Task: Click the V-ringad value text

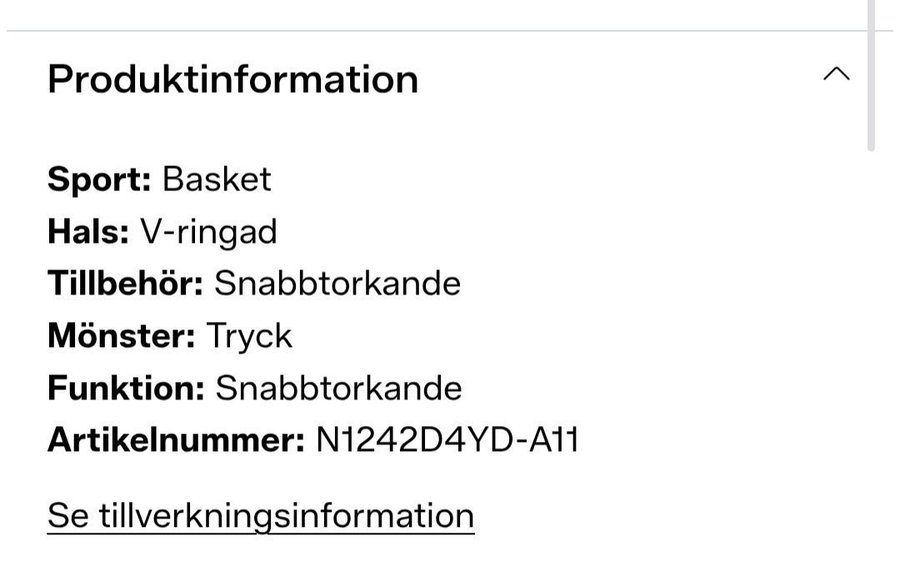Action: click(x=208, y=232)
